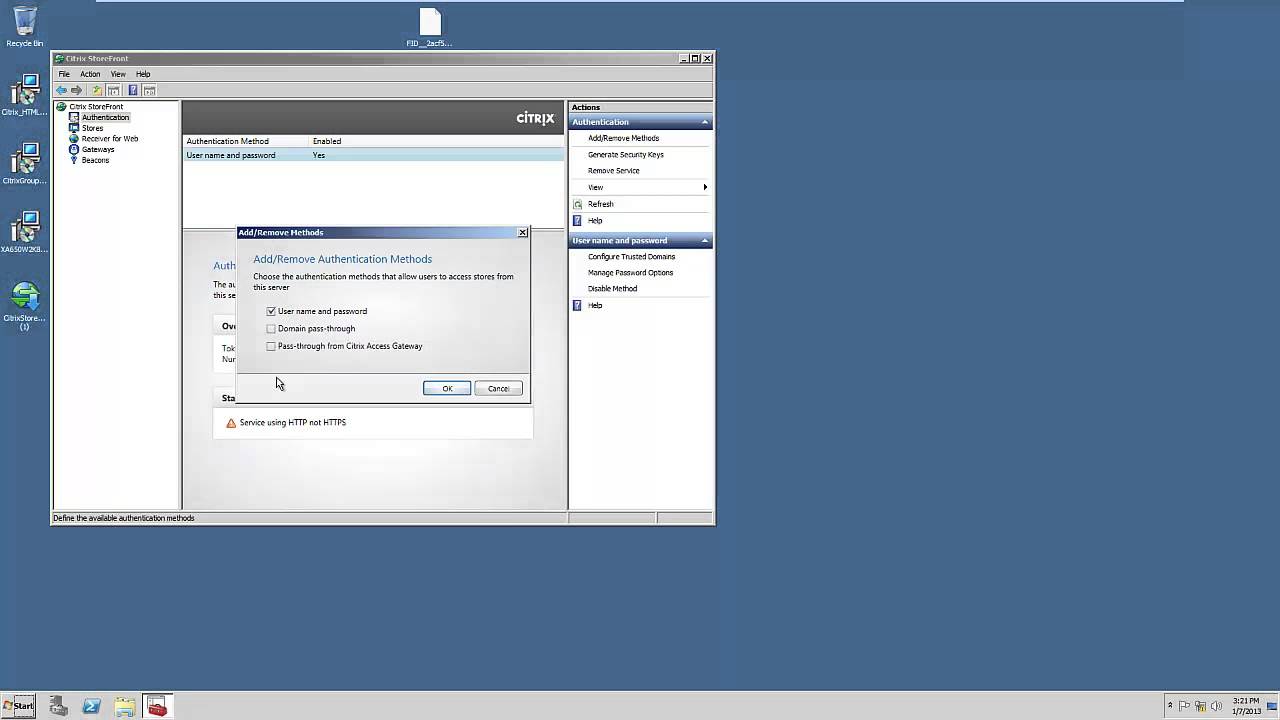Click the Up one level folder icon
This screenshot has width=1280, height=720.
click(97, 90)
